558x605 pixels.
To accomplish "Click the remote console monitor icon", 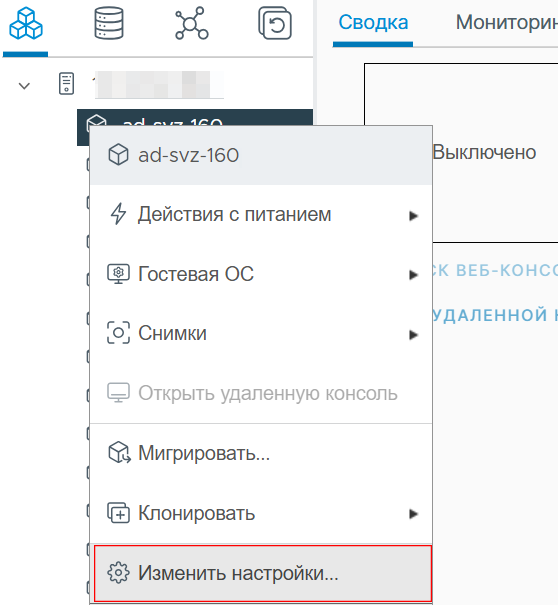I will (x=118, y=393).
